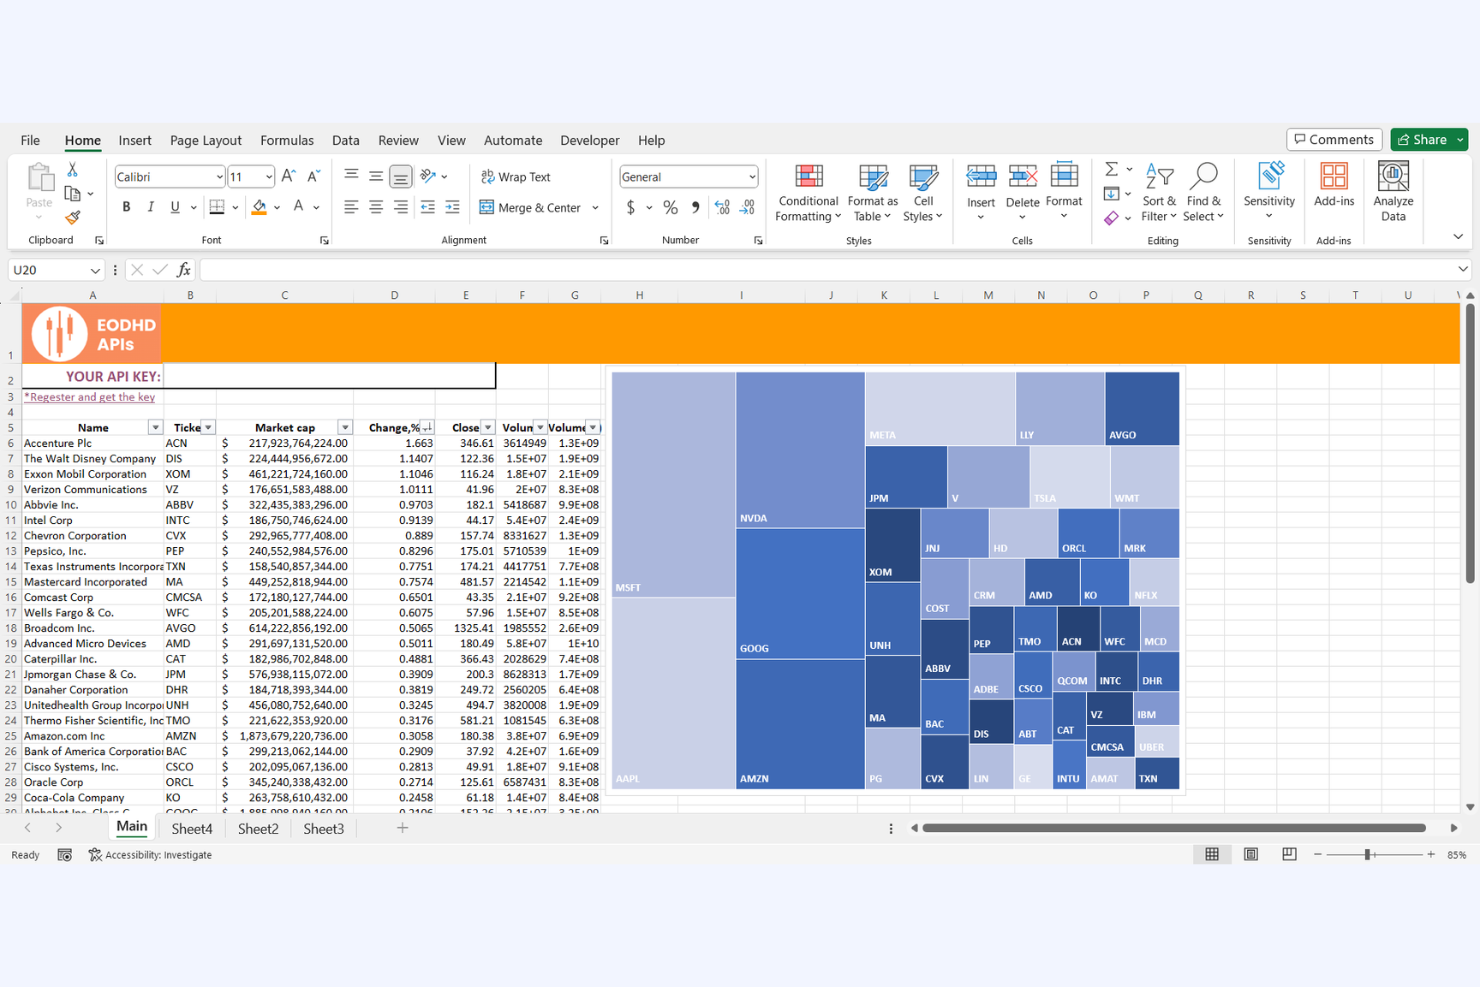Viewport: 1480px width, 987px height.
Task: Toggle italic formatting
Action: pos(150,206)
